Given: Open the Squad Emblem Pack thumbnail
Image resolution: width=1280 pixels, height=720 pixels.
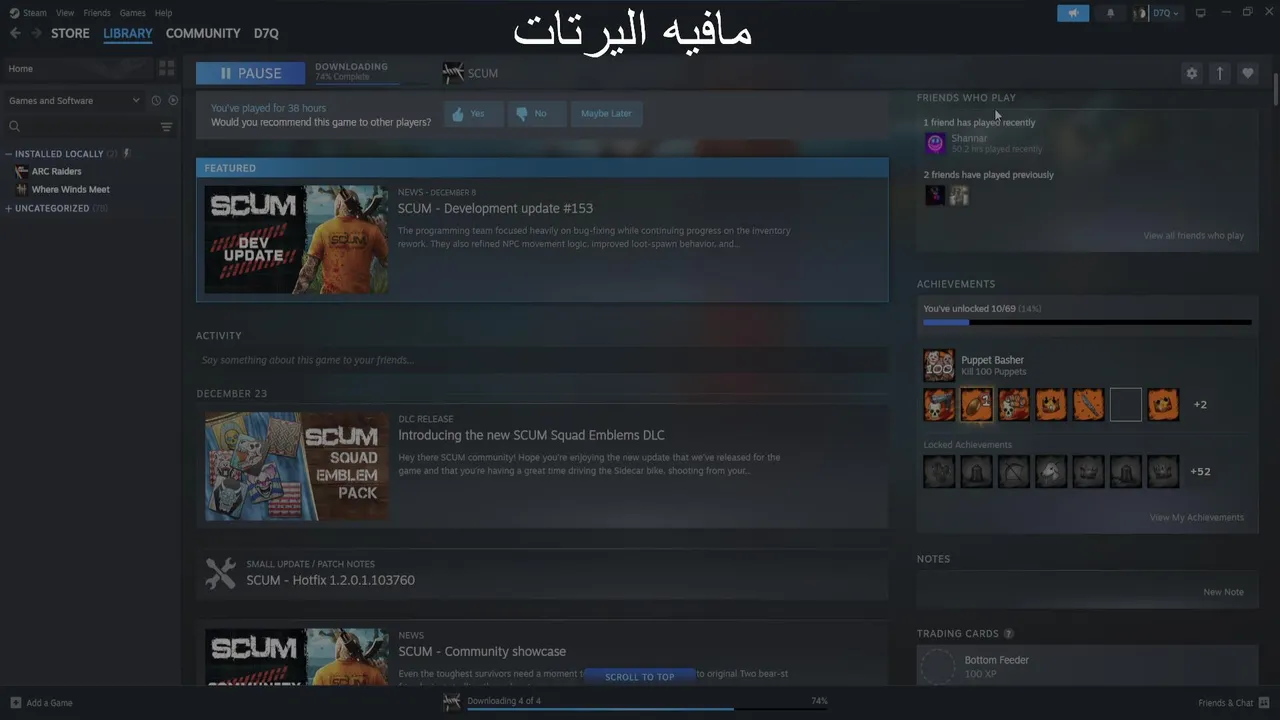Looking at the screenshot, I should pyautogui.click(x=297, y=466).
